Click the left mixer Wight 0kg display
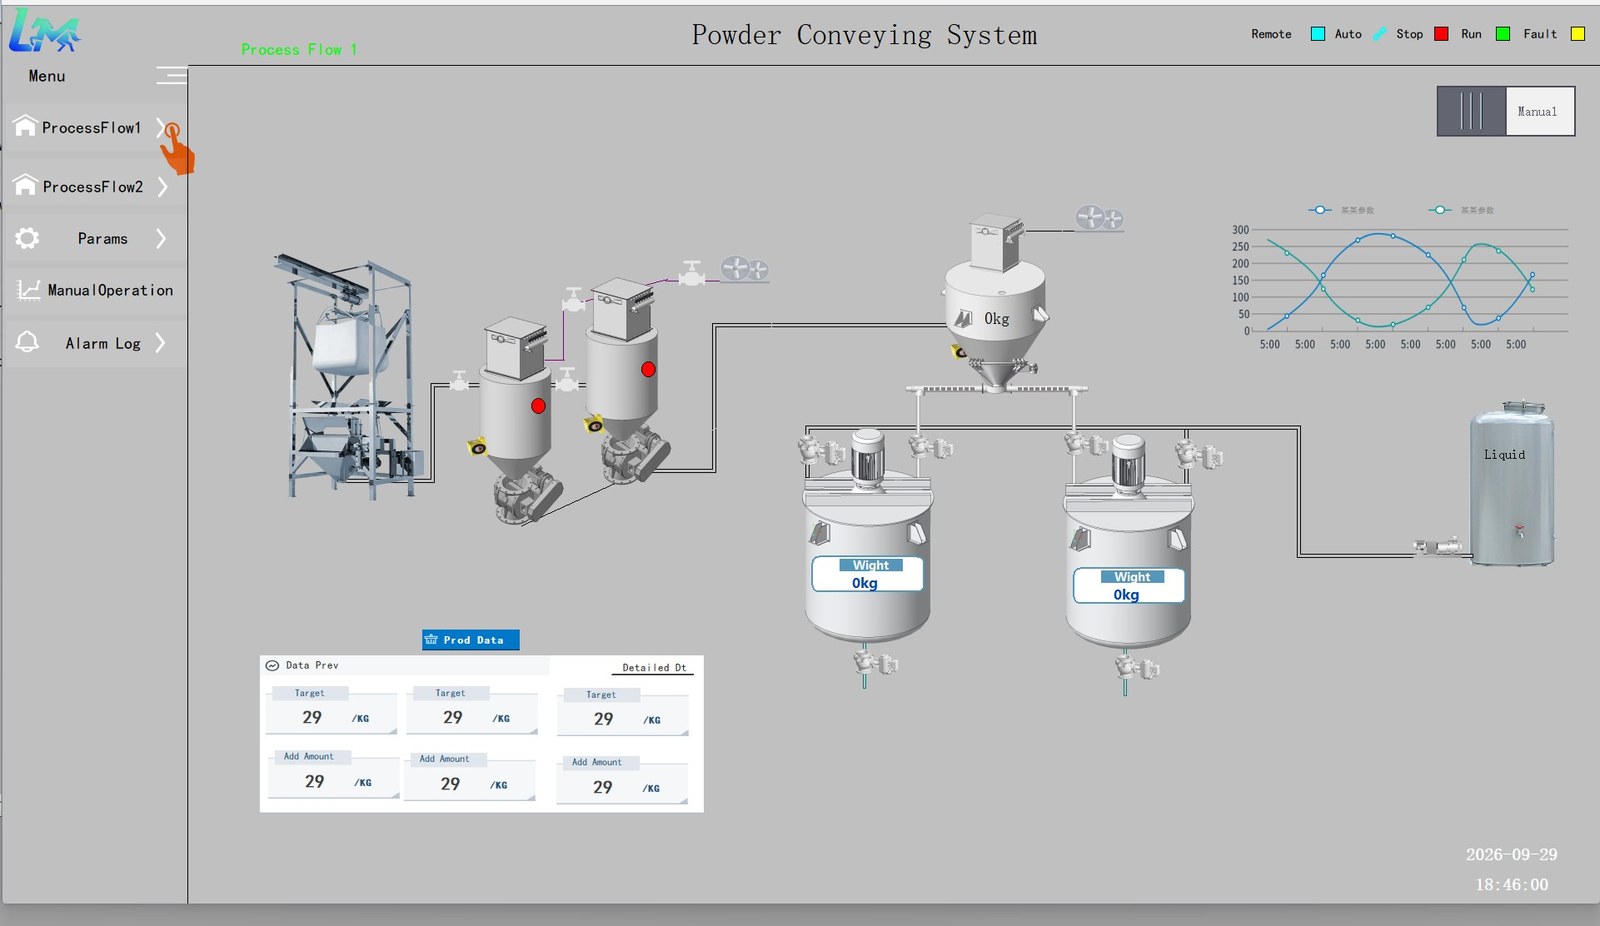The image size is (1600, 926). 868,574
